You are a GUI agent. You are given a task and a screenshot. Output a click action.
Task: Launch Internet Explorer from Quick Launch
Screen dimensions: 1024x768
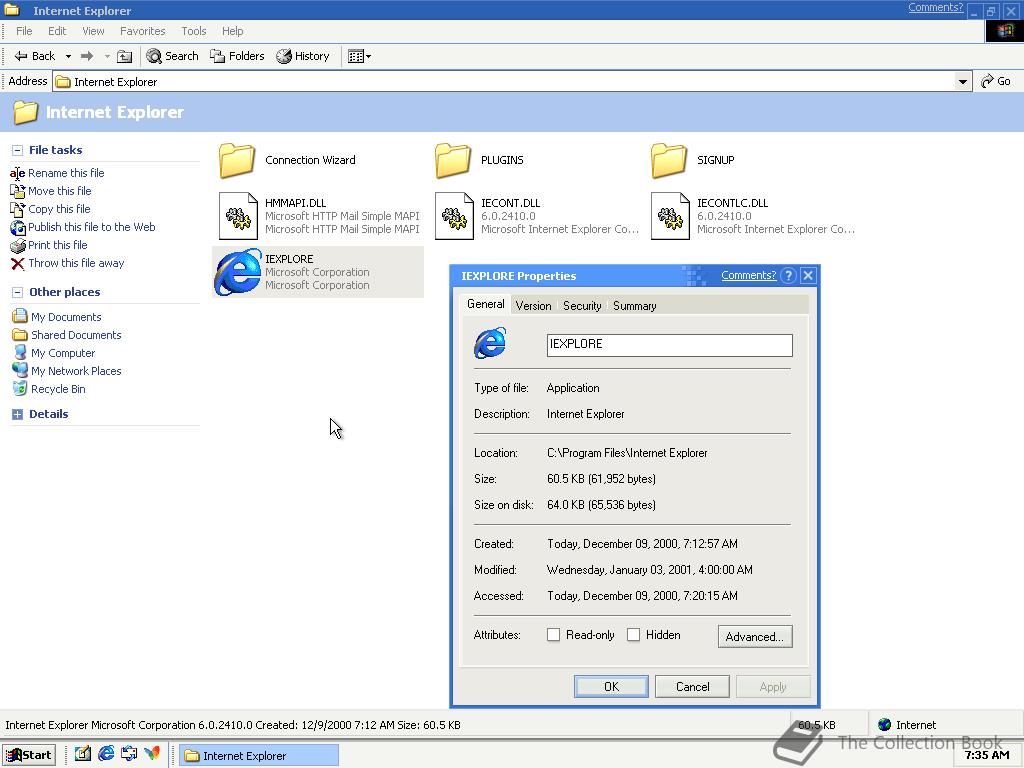(106, 754)
